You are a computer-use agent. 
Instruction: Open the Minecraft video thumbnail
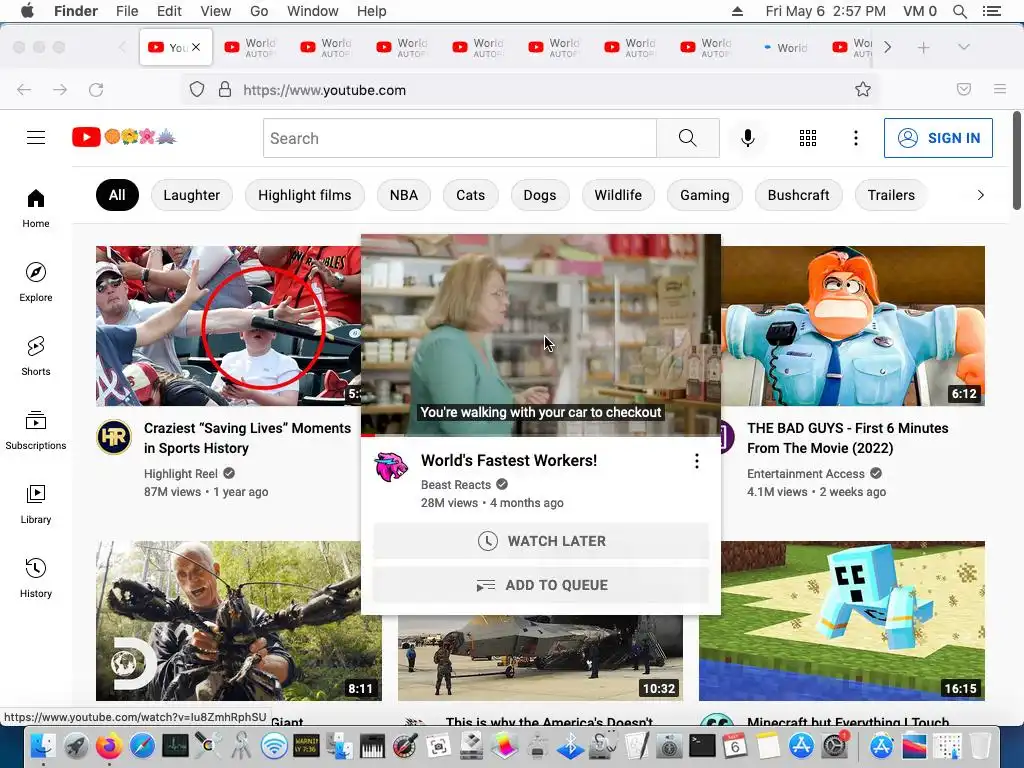[x=842, y=620]
